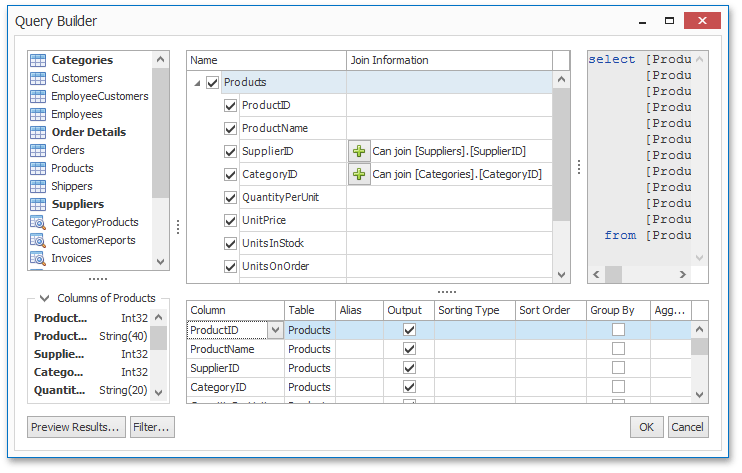Click Sorting Type cell for SupplierID row
The image size is (742, 473).
pyautogui.click(x=475, y=368)
